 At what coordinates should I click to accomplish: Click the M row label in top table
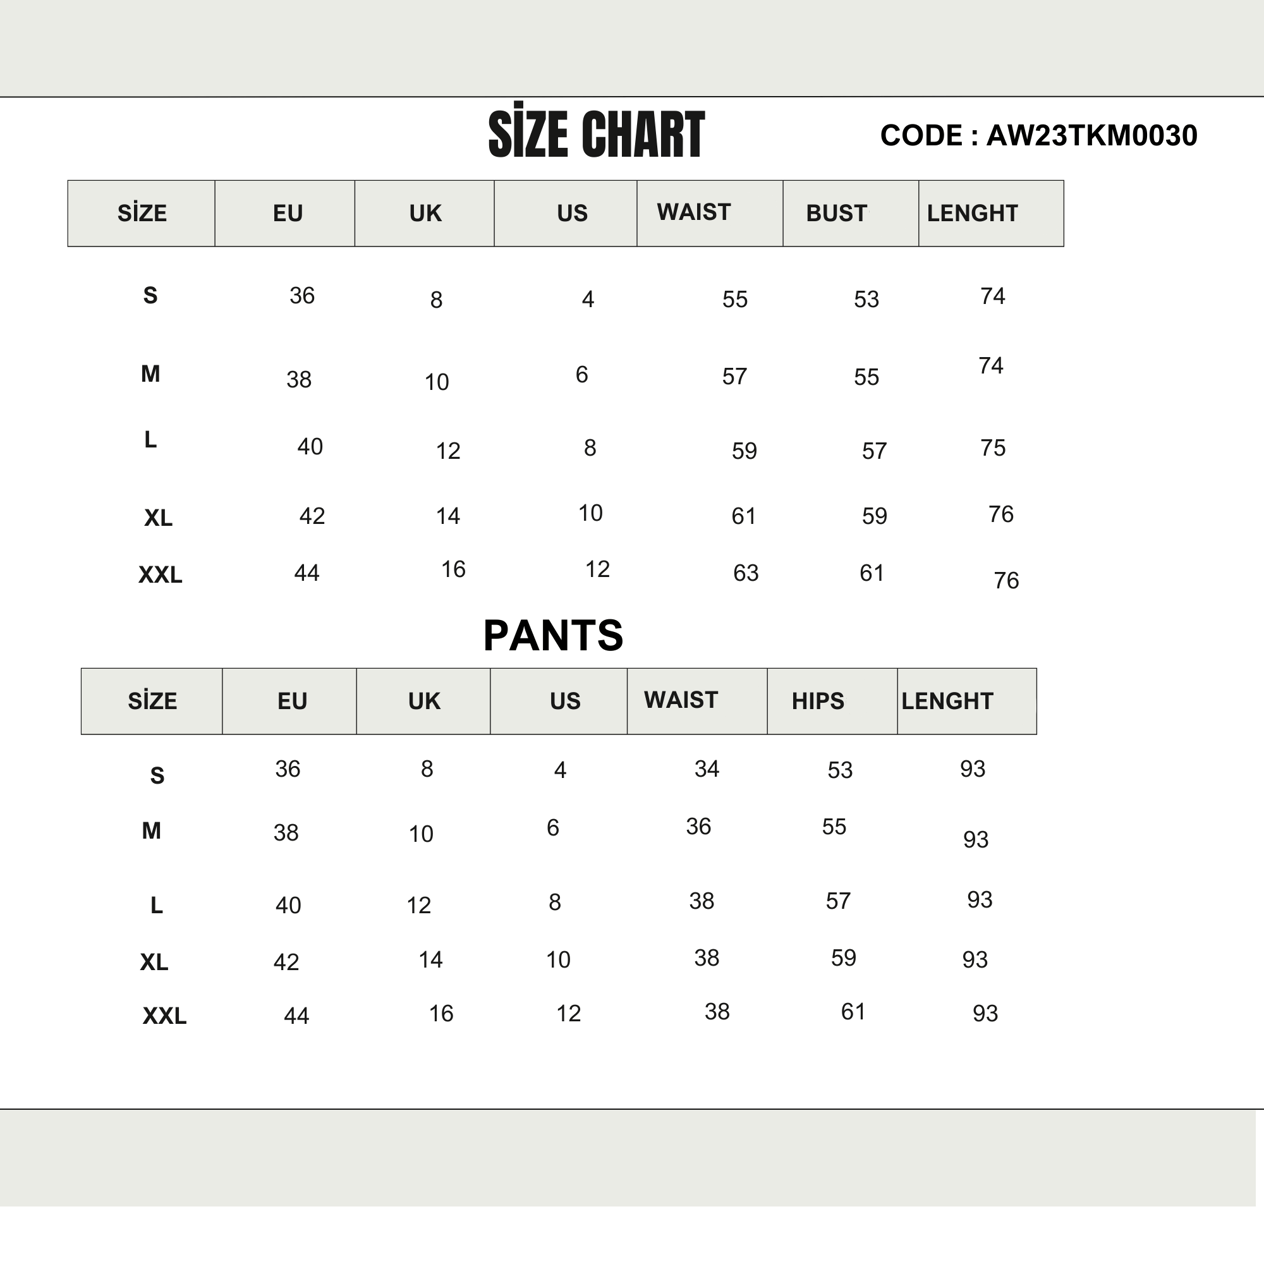pyautogui.click(x=150, y=374)
